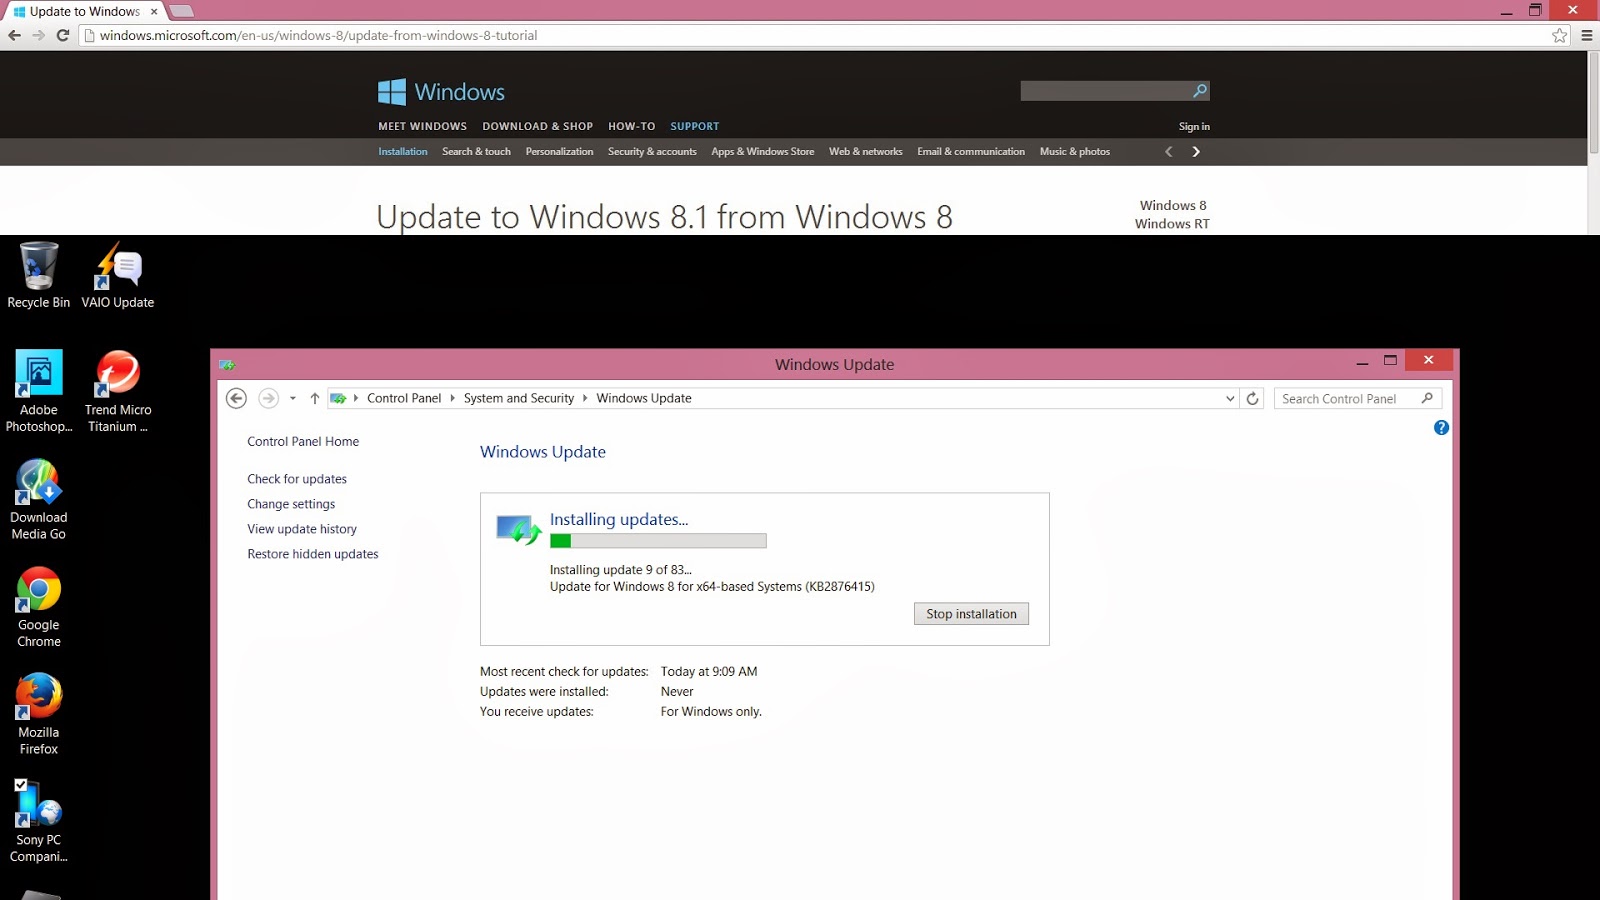
Task: Select the Apps & Windows Store tab
Action: tap(762, 152)
